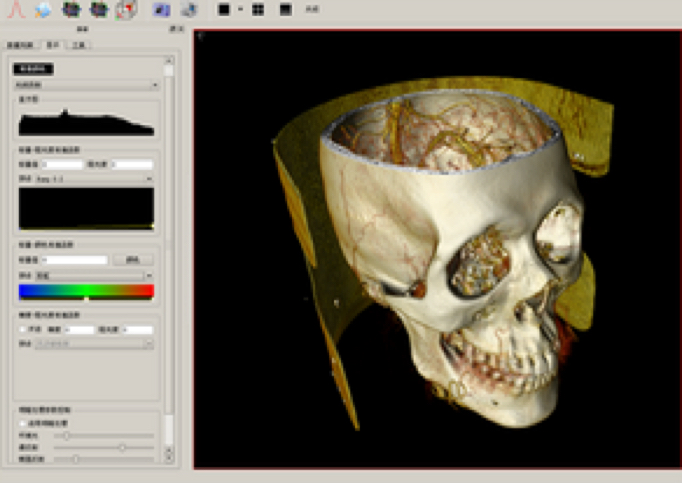Click the gray camera toolbar icon
Screen dimensions: 682x483
[x=187, y=10]
